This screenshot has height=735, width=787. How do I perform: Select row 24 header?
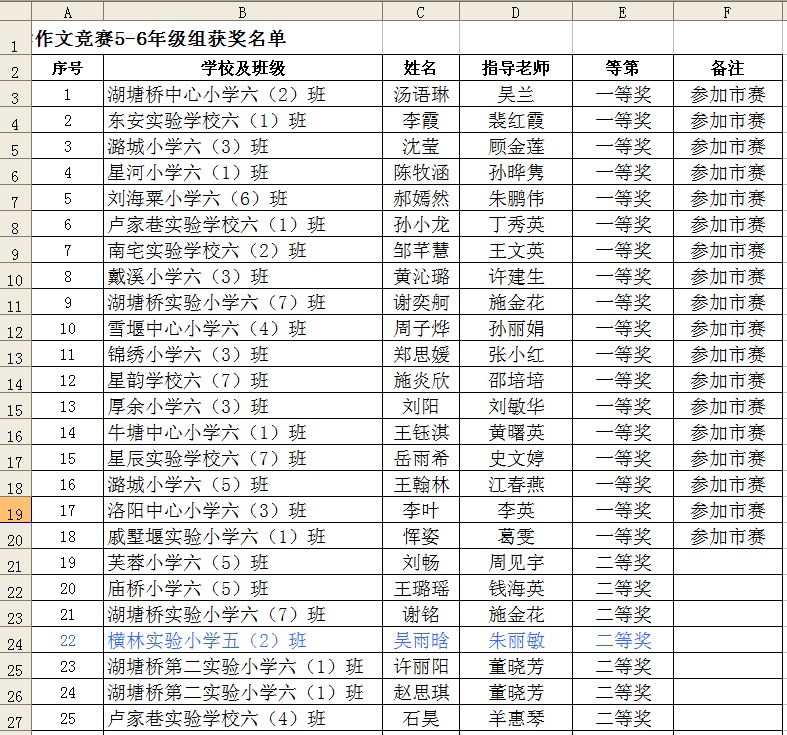pyautogui.click(x=16, y=640)
